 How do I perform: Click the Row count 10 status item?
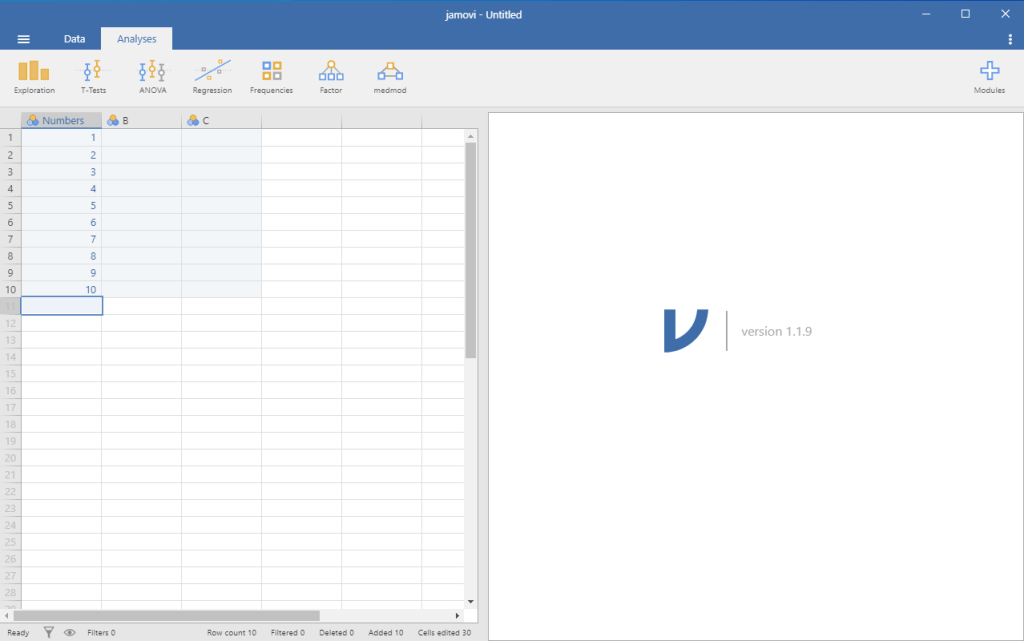pos(232,632)
